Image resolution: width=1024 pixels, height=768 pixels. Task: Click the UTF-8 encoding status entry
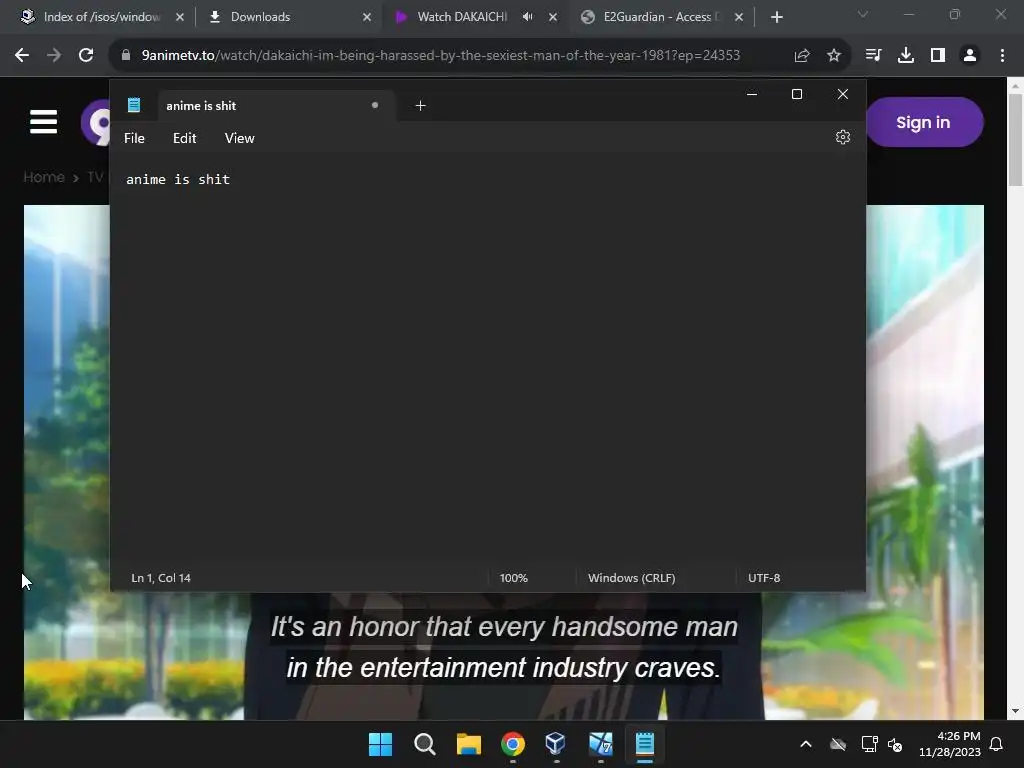point(764,578)
